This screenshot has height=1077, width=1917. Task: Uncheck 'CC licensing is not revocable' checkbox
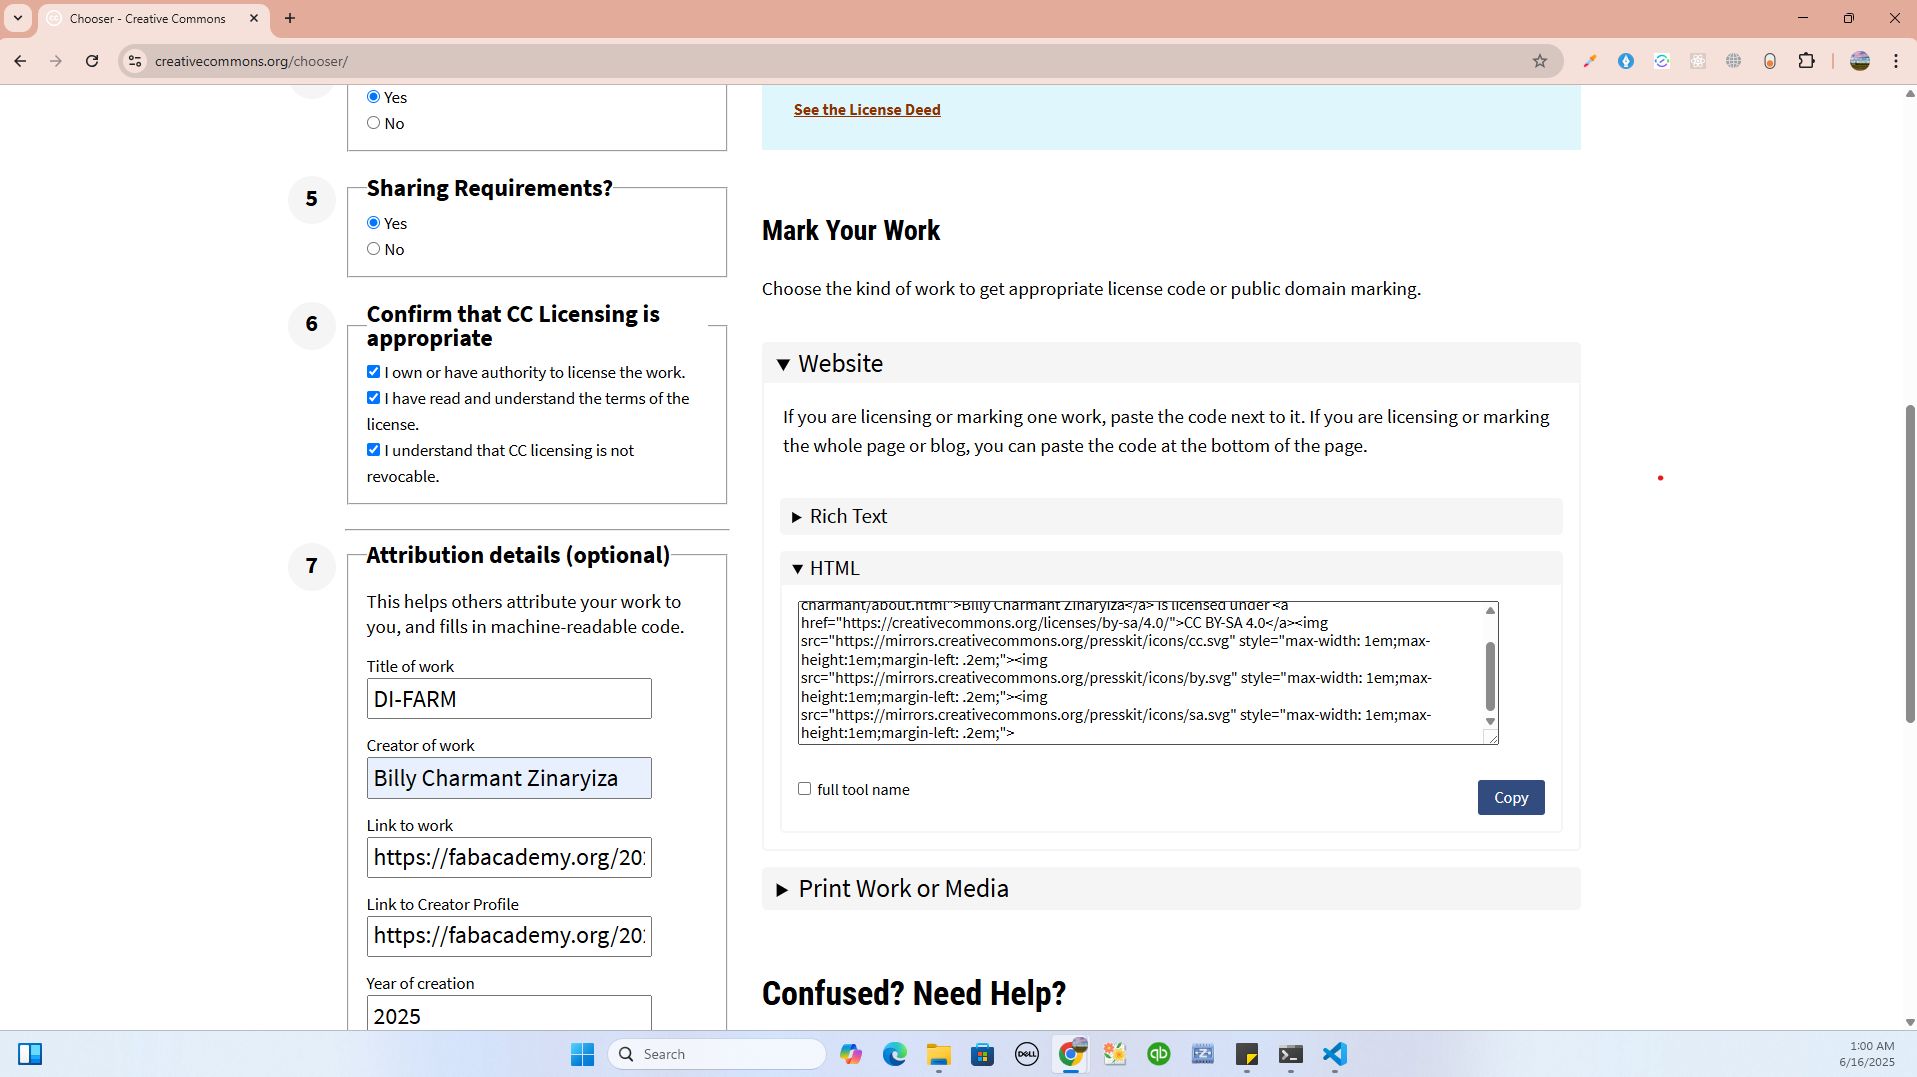point(373,450)
